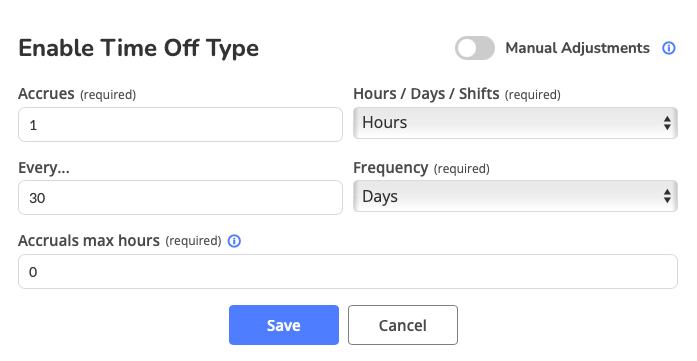697x361 pixels.
Task: Click the Every... label above 30
Action: point(44,168)
